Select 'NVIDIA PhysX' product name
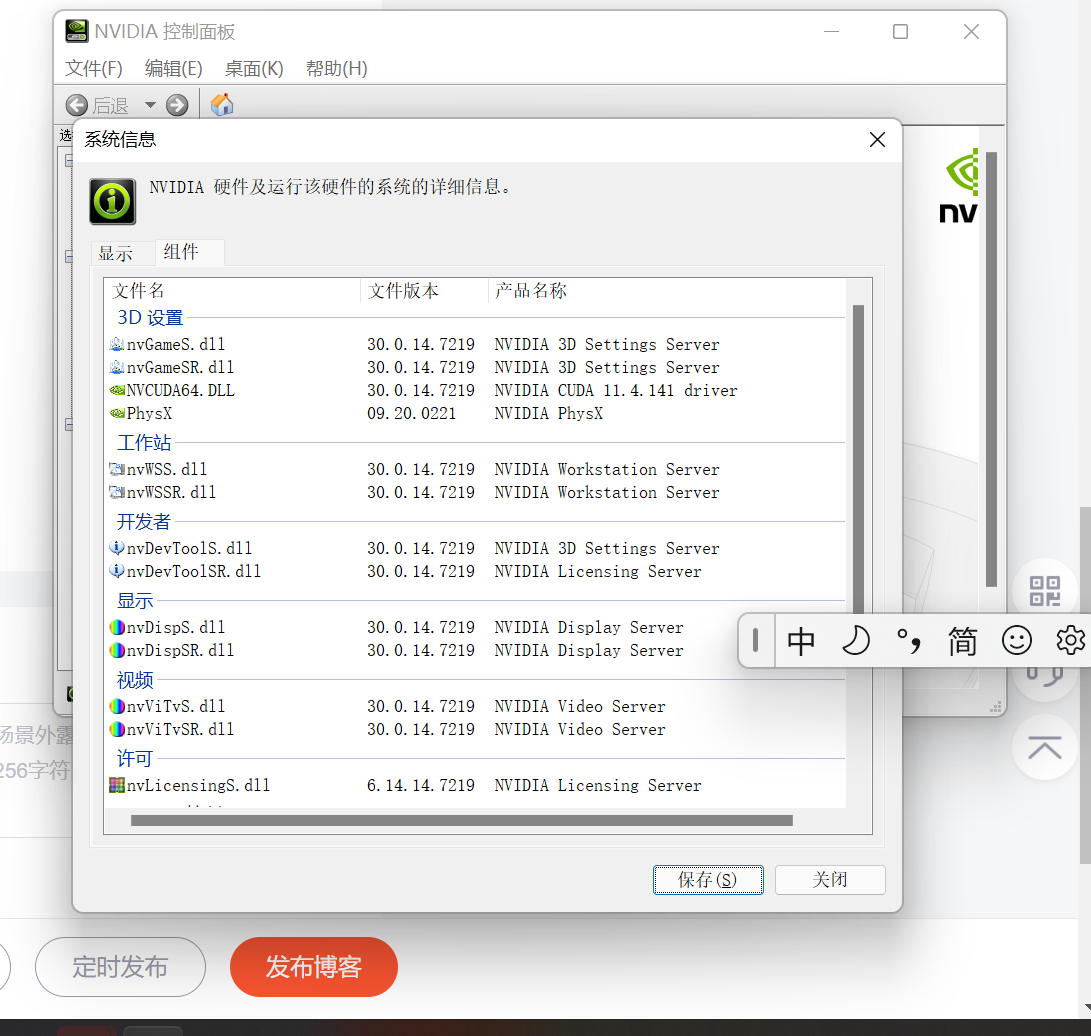The height and width of the screenshot is (1036, 1091). pyautogui.click(x=549, y=413)
